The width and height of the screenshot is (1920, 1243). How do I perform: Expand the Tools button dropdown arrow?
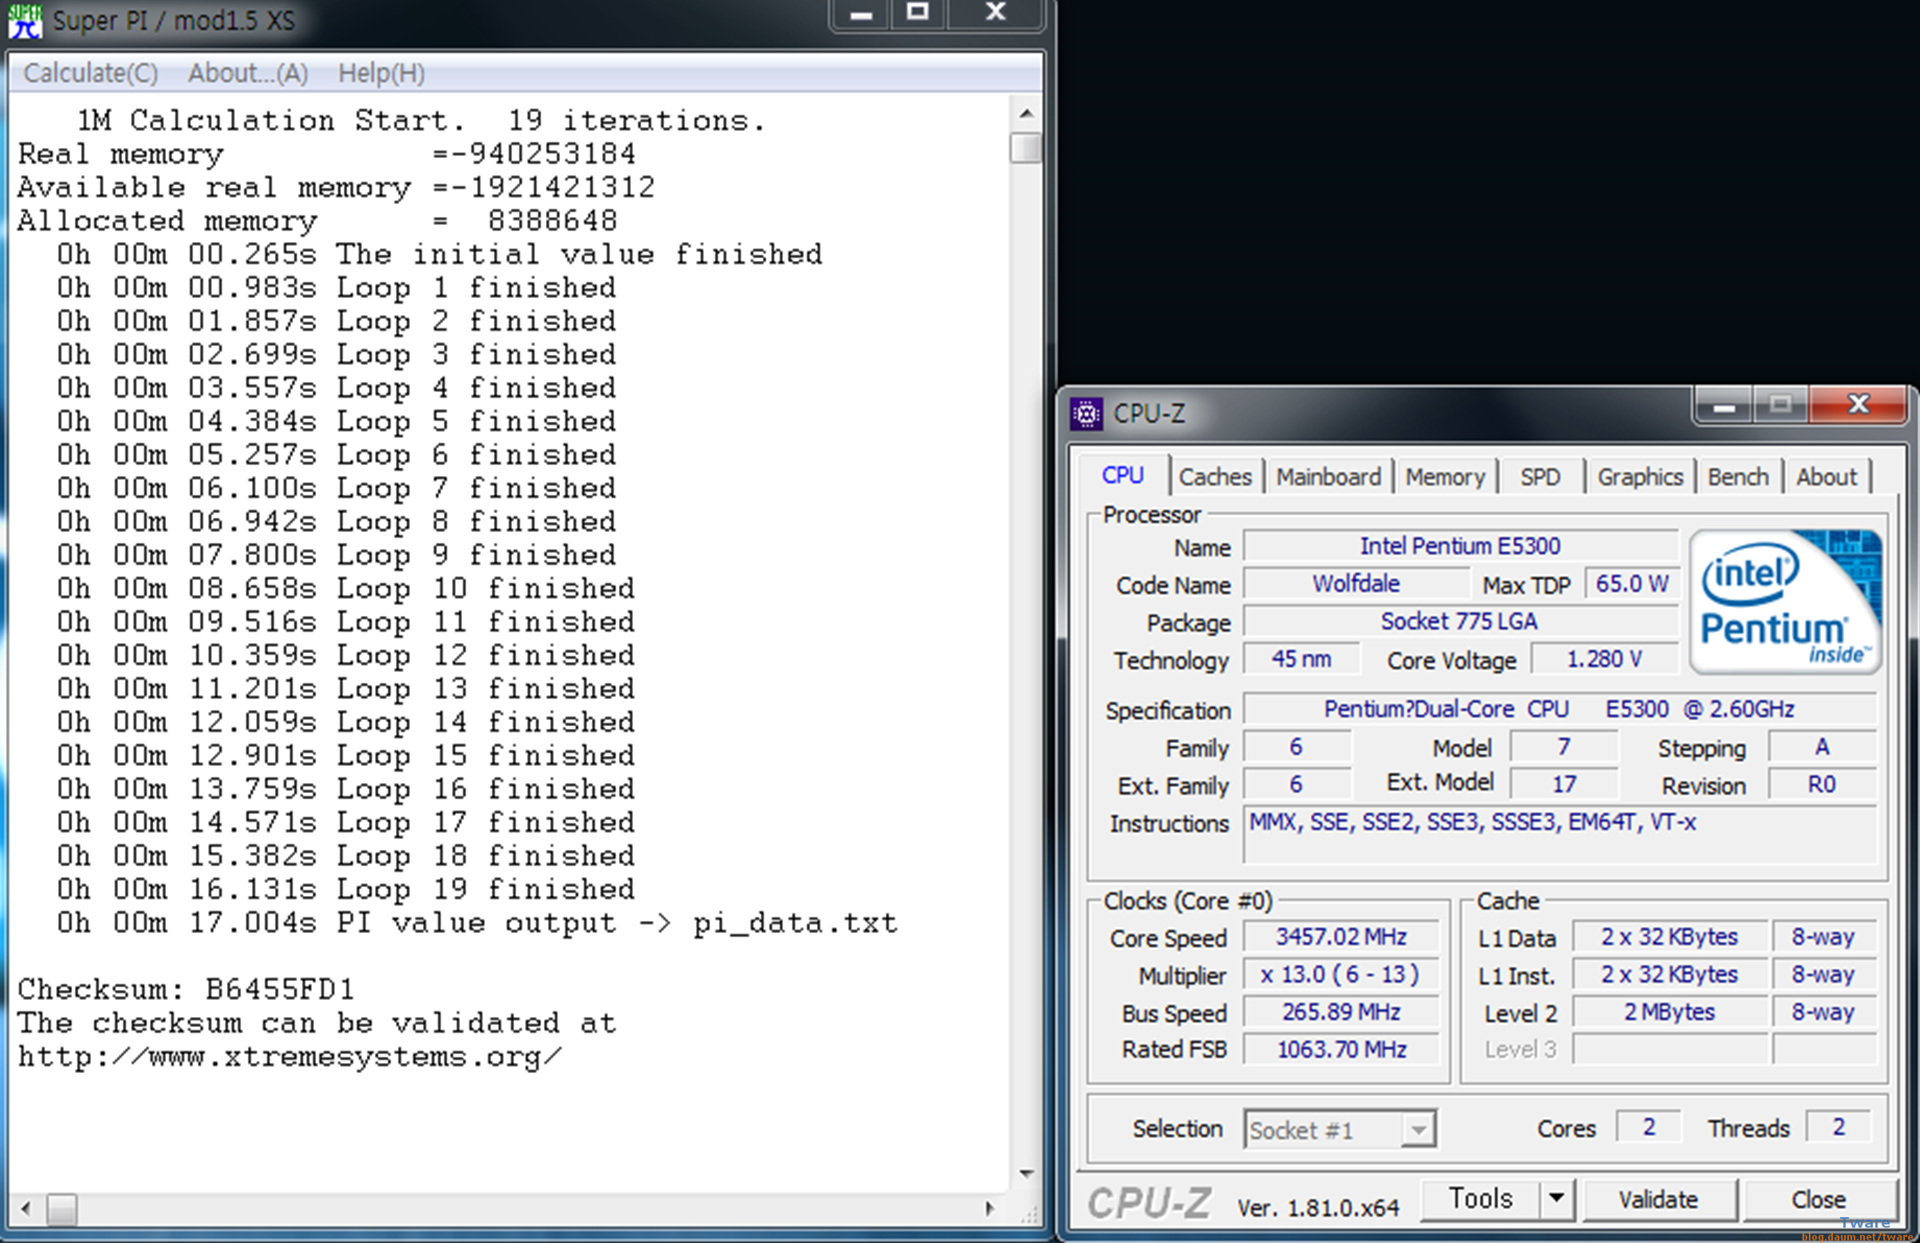1556,1198
